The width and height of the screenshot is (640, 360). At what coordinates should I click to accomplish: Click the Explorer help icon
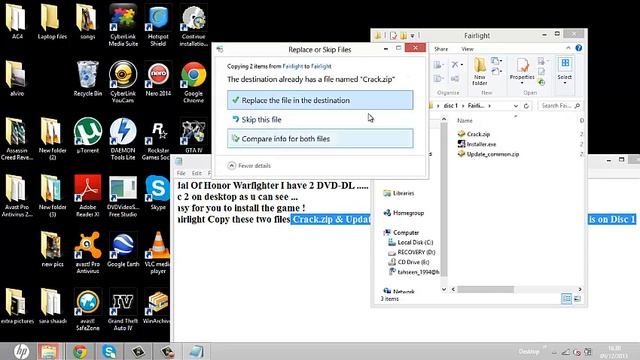pos(579,48)
